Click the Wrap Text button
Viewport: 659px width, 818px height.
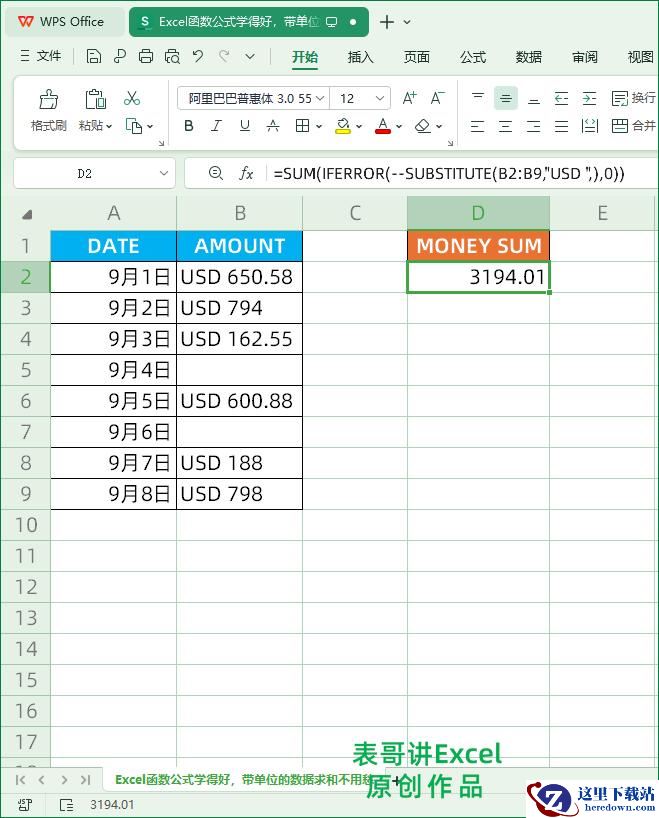633,98
